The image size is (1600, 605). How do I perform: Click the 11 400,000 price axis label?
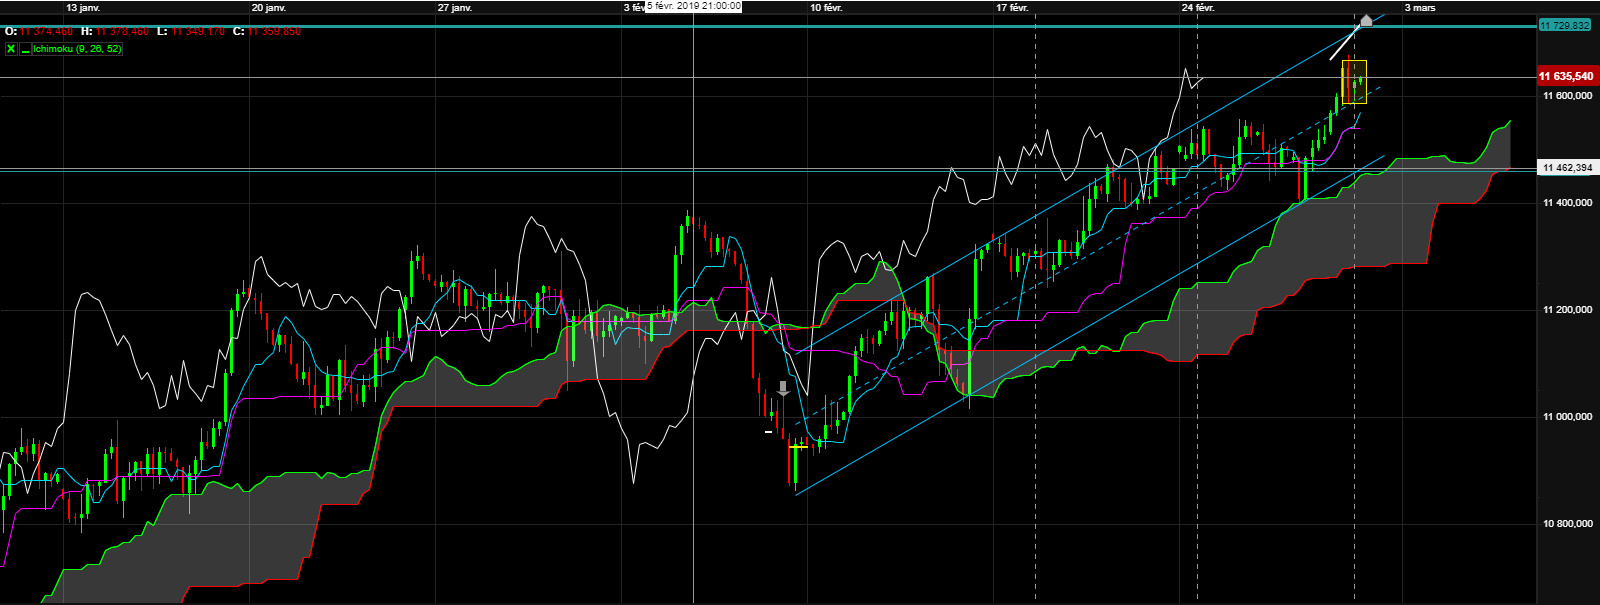[1568, 203]
